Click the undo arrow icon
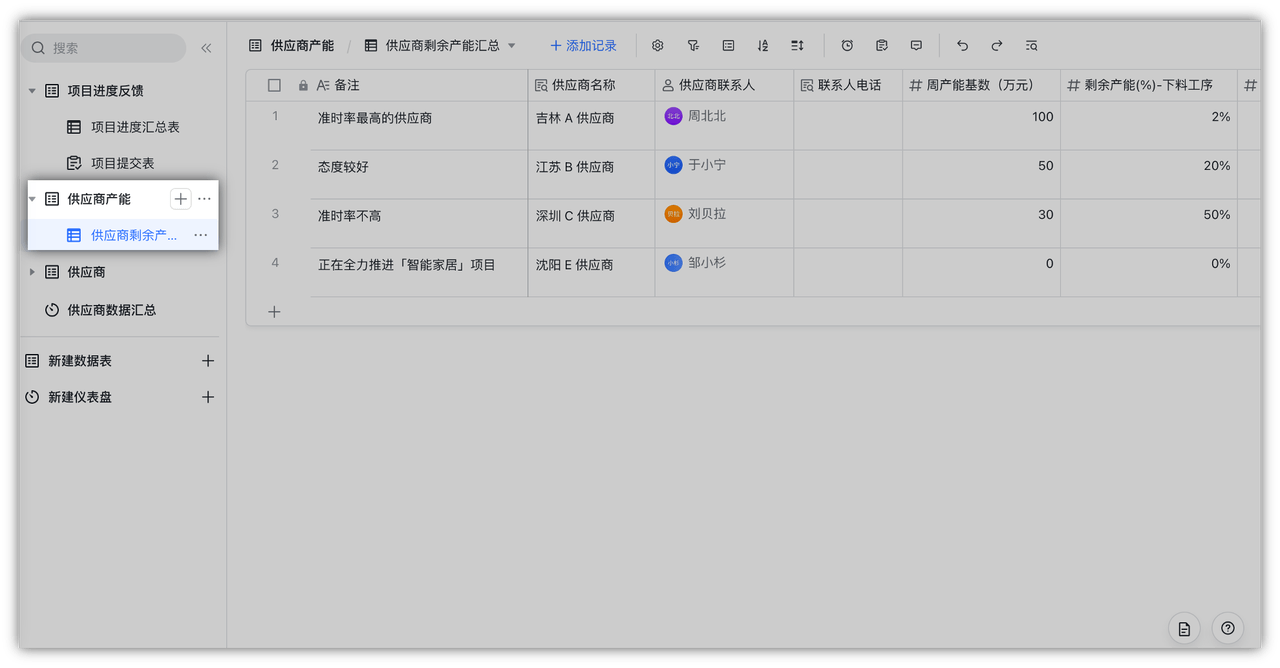The image size is (1280, 668). (962, 46)
